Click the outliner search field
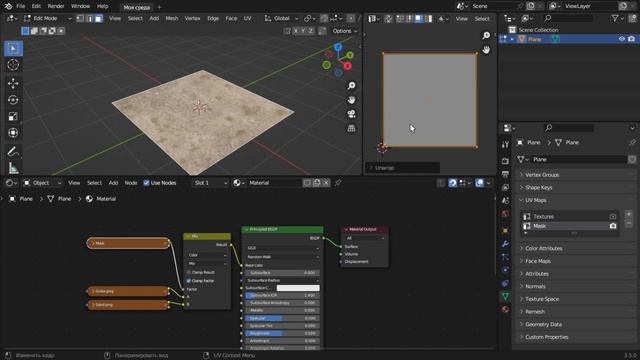Screen dimensions: 640x360 pyautogui.click(x=569, y=18)
